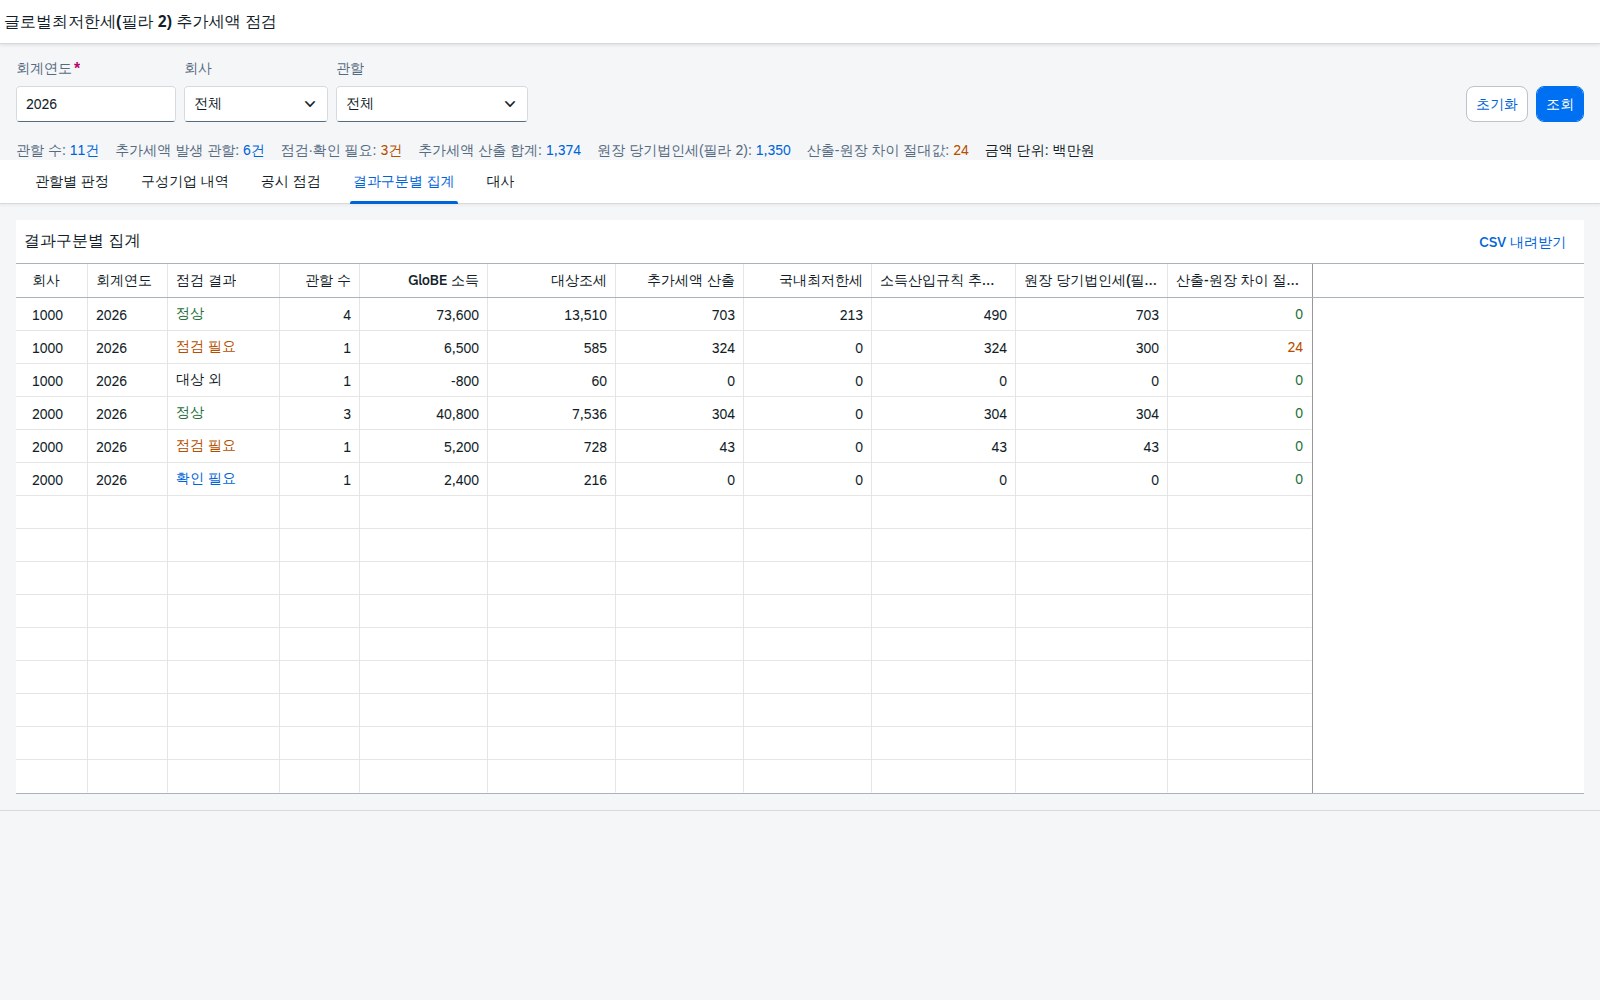
Task: Click 대상조세 value 7,536
Action: tap(589, 414)
